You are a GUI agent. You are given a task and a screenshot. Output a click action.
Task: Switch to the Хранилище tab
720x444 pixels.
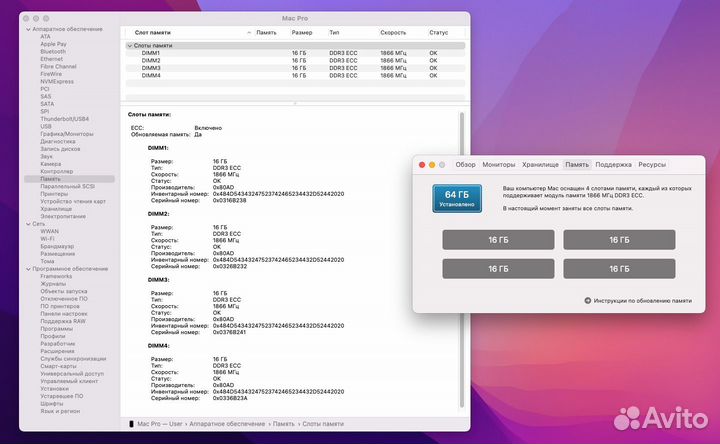pos(540,164)
